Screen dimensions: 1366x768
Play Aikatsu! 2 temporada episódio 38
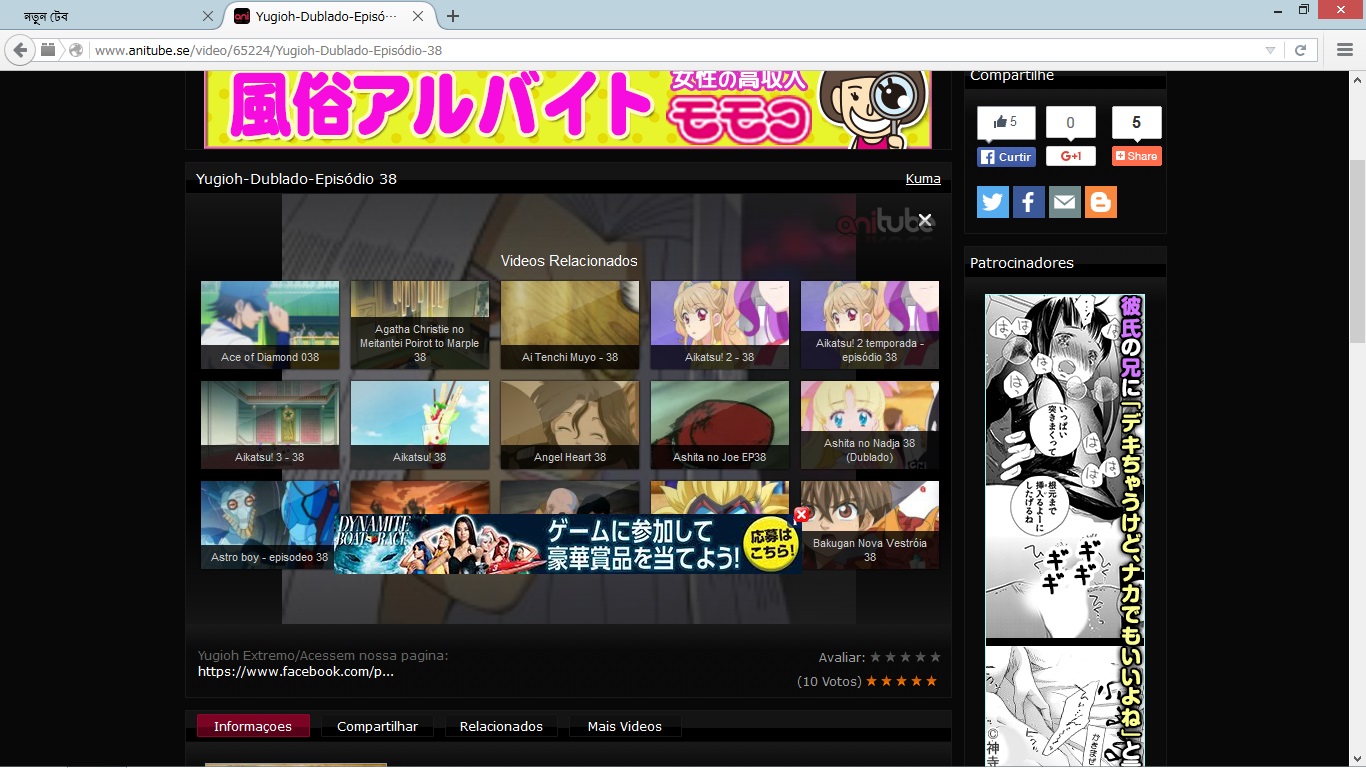point(870,325)
